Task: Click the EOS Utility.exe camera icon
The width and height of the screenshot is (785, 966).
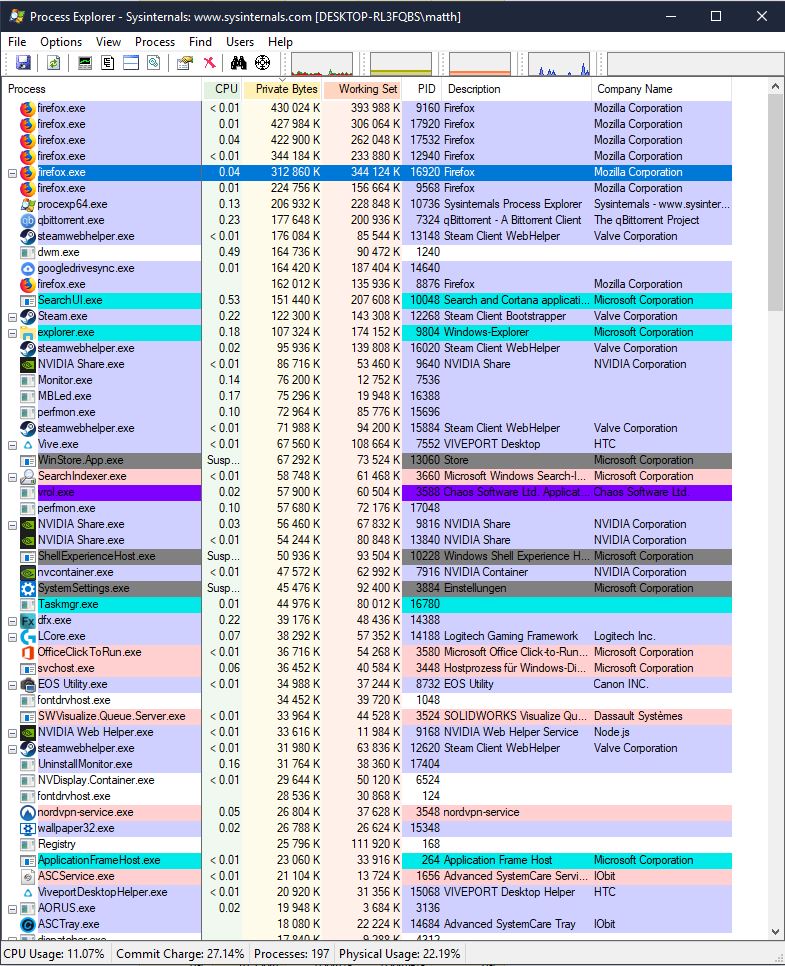Action: point(28,684)
